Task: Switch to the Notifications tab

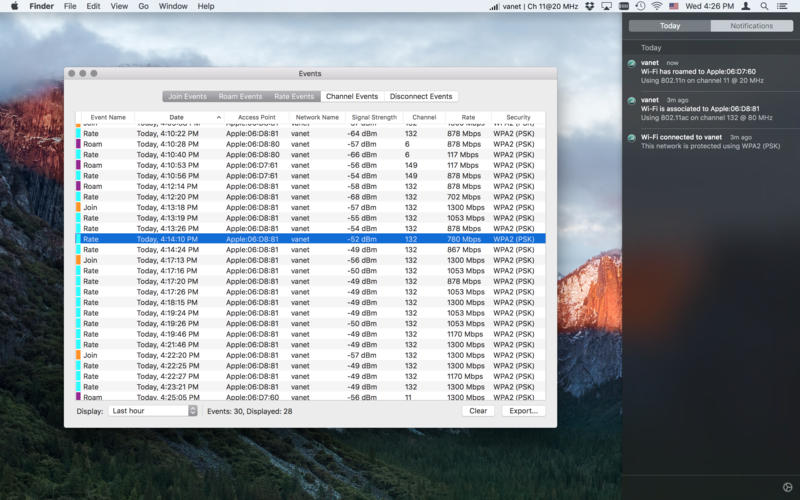Action: 751,26
